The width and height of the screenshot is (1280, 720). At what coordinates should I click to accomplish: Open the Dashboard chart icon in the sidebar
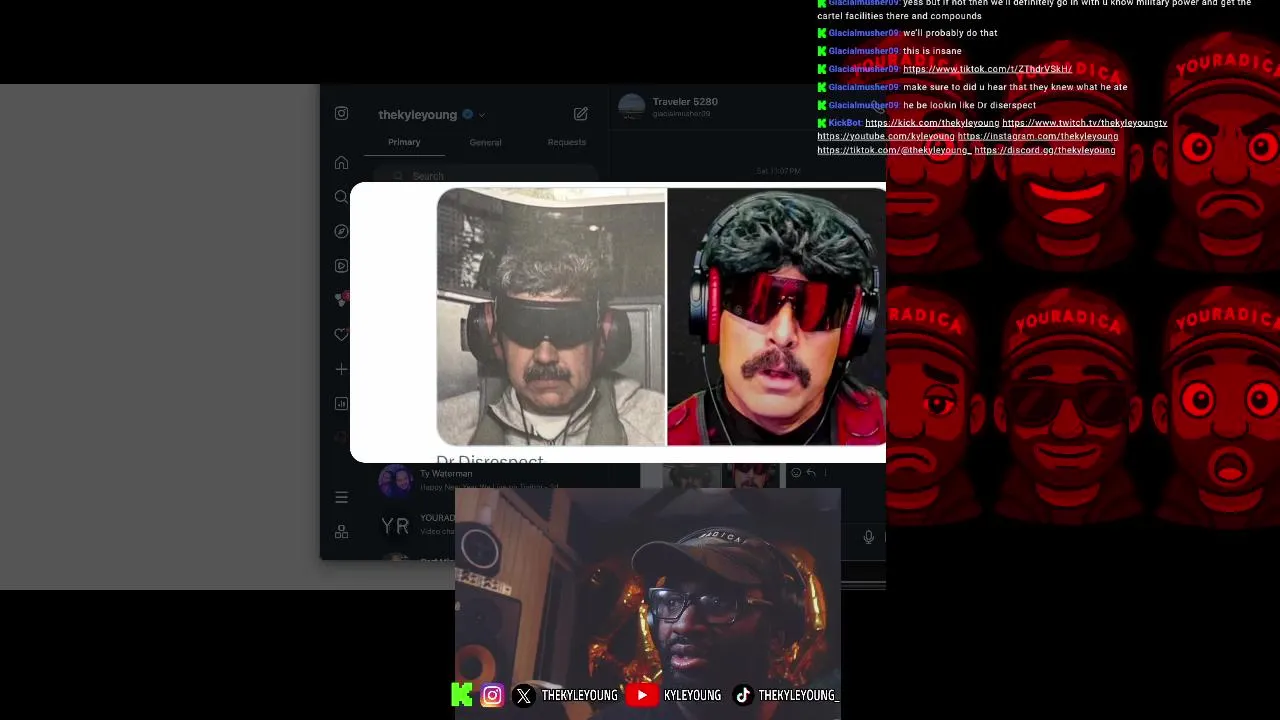pyautogui.click(x=341, y=404)
